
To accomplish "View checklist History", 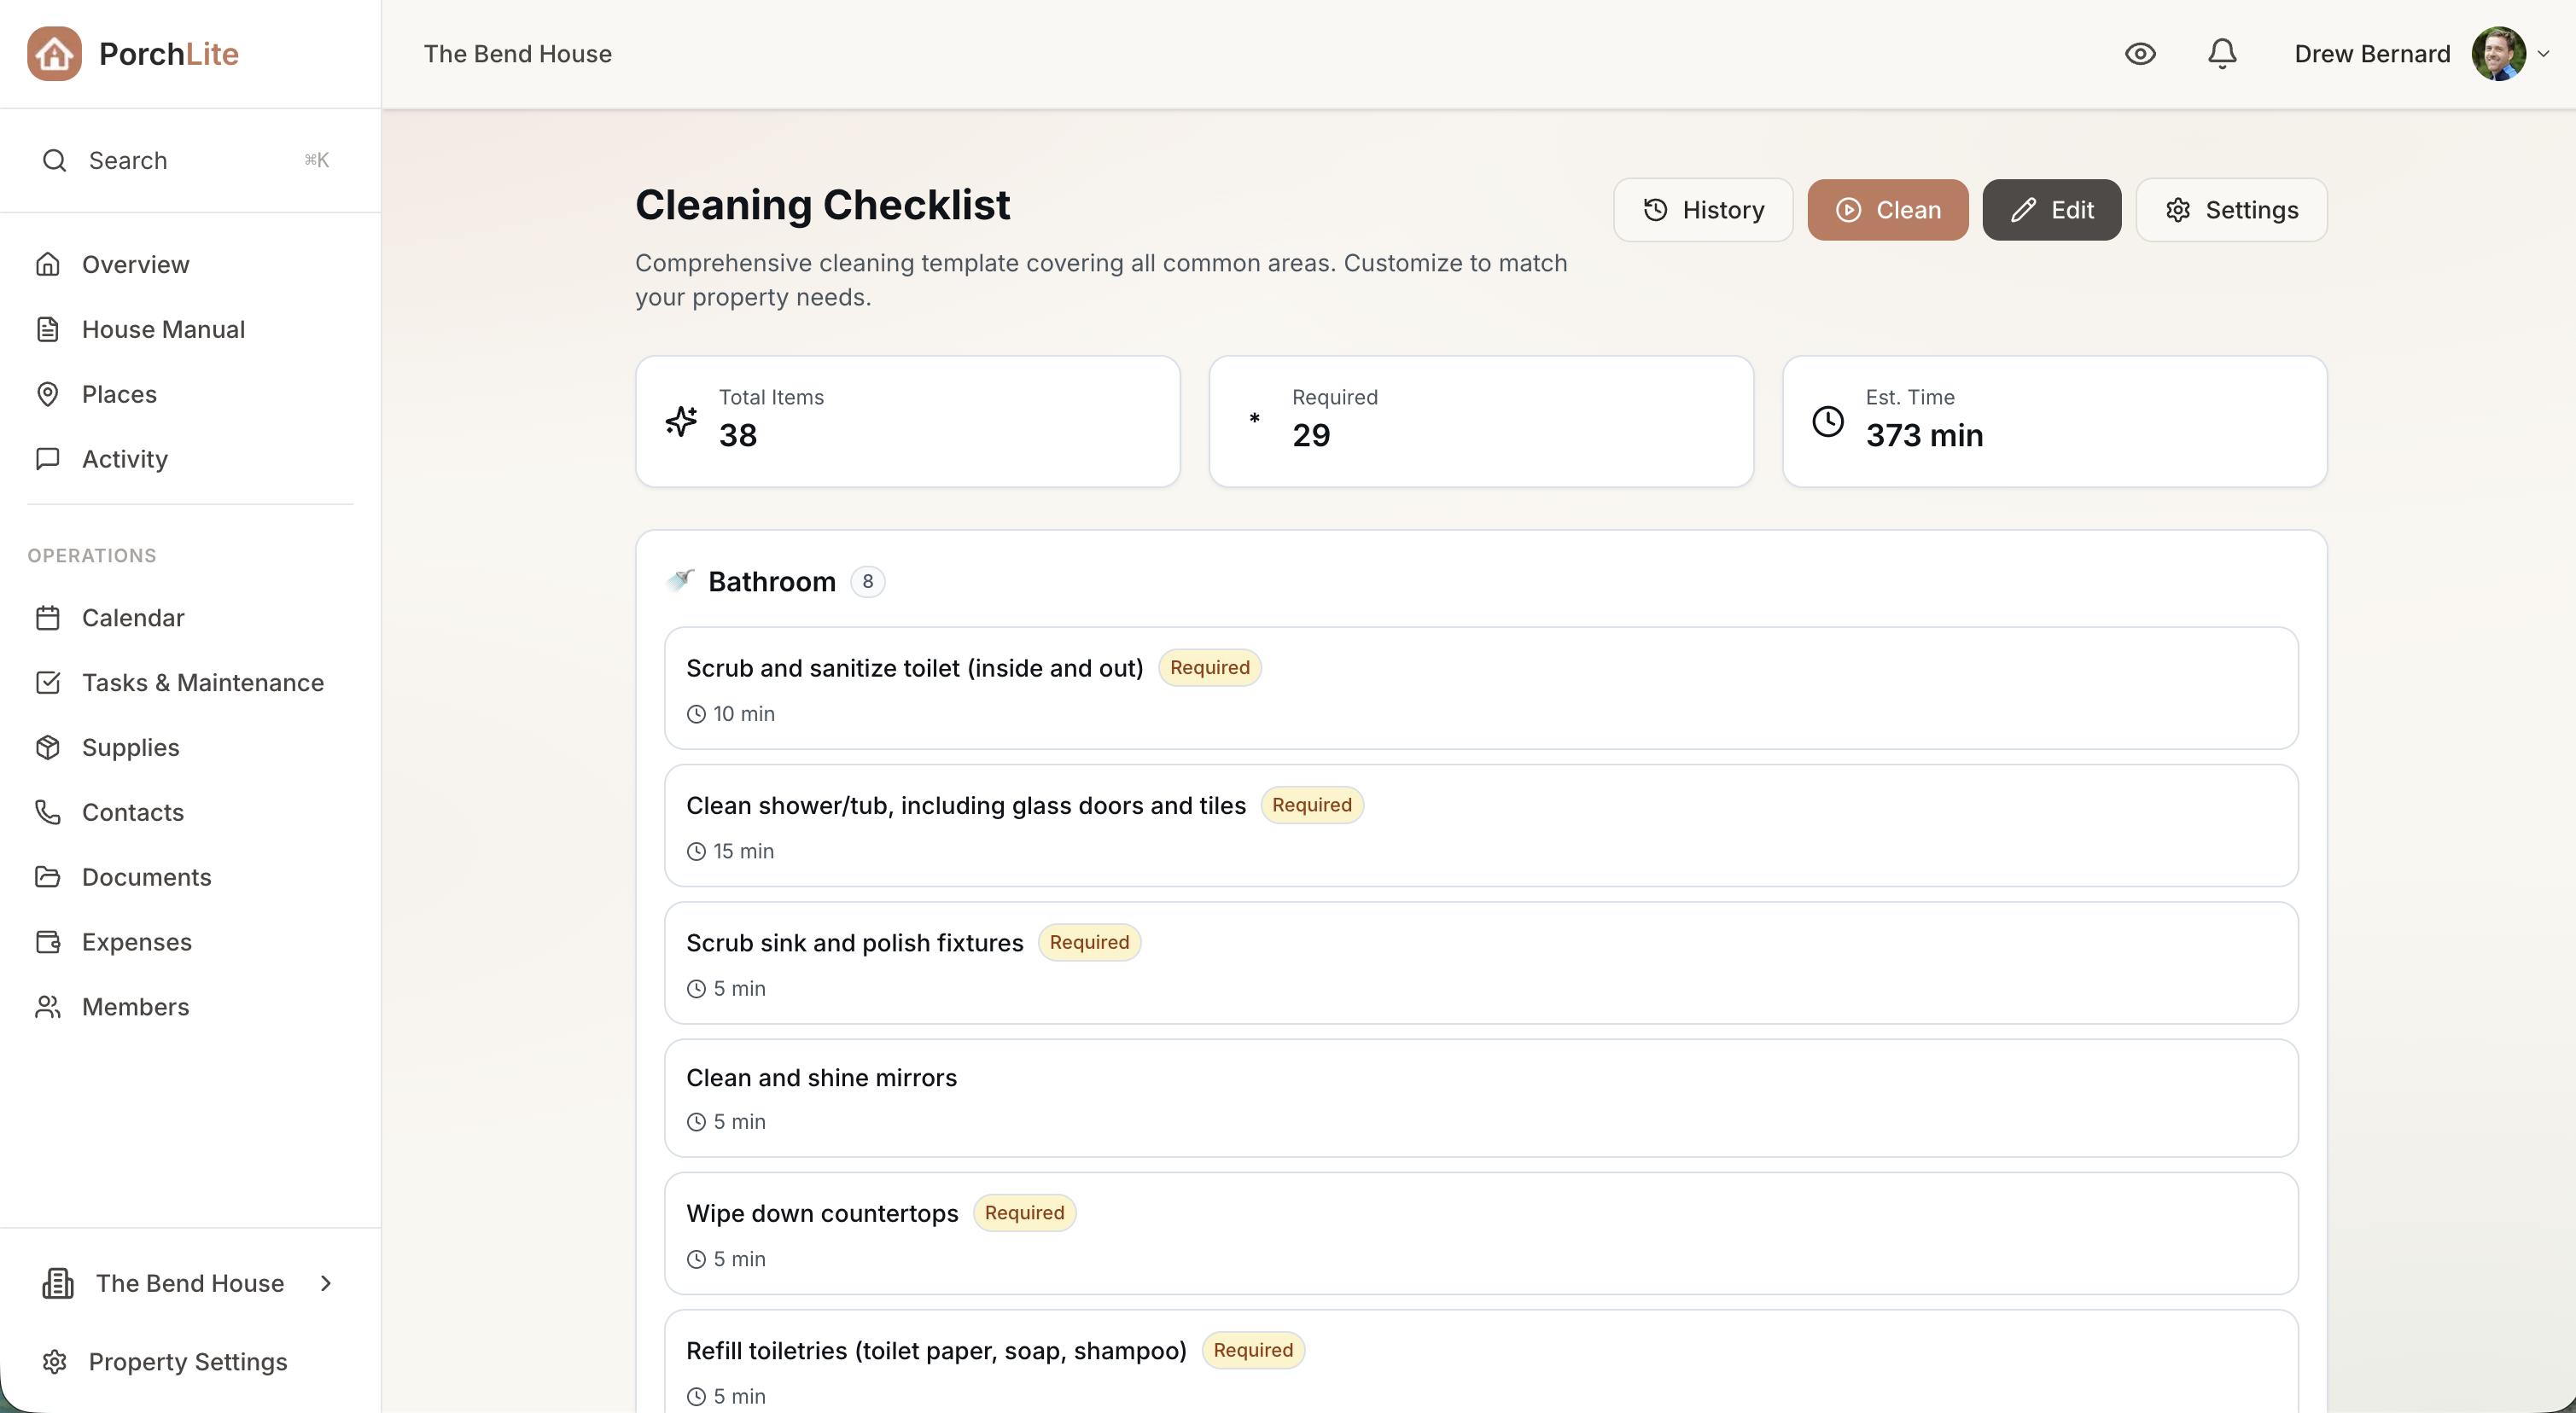I will click(1703, 210).
